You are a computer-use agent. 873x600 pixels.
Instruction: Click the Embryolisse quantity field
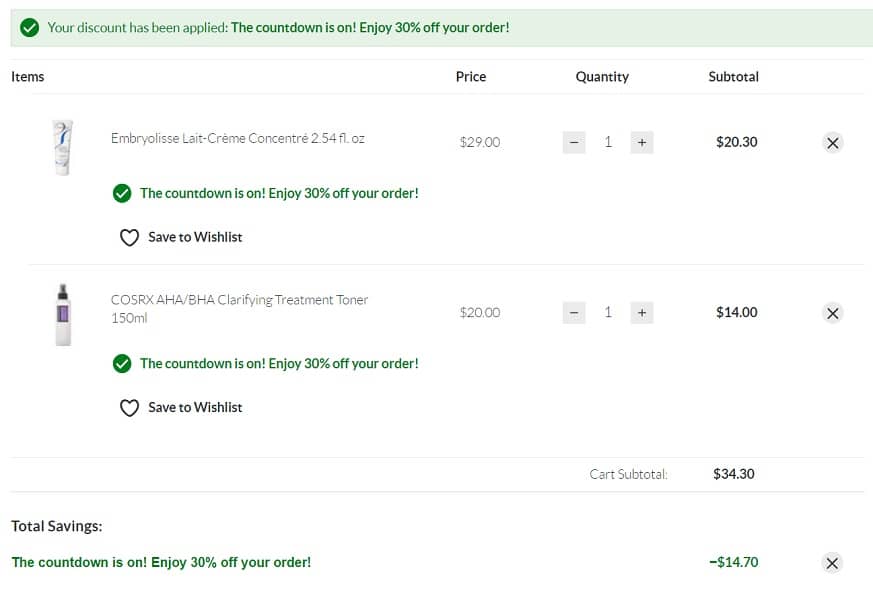pyautogui.click(x=608, y=142)
